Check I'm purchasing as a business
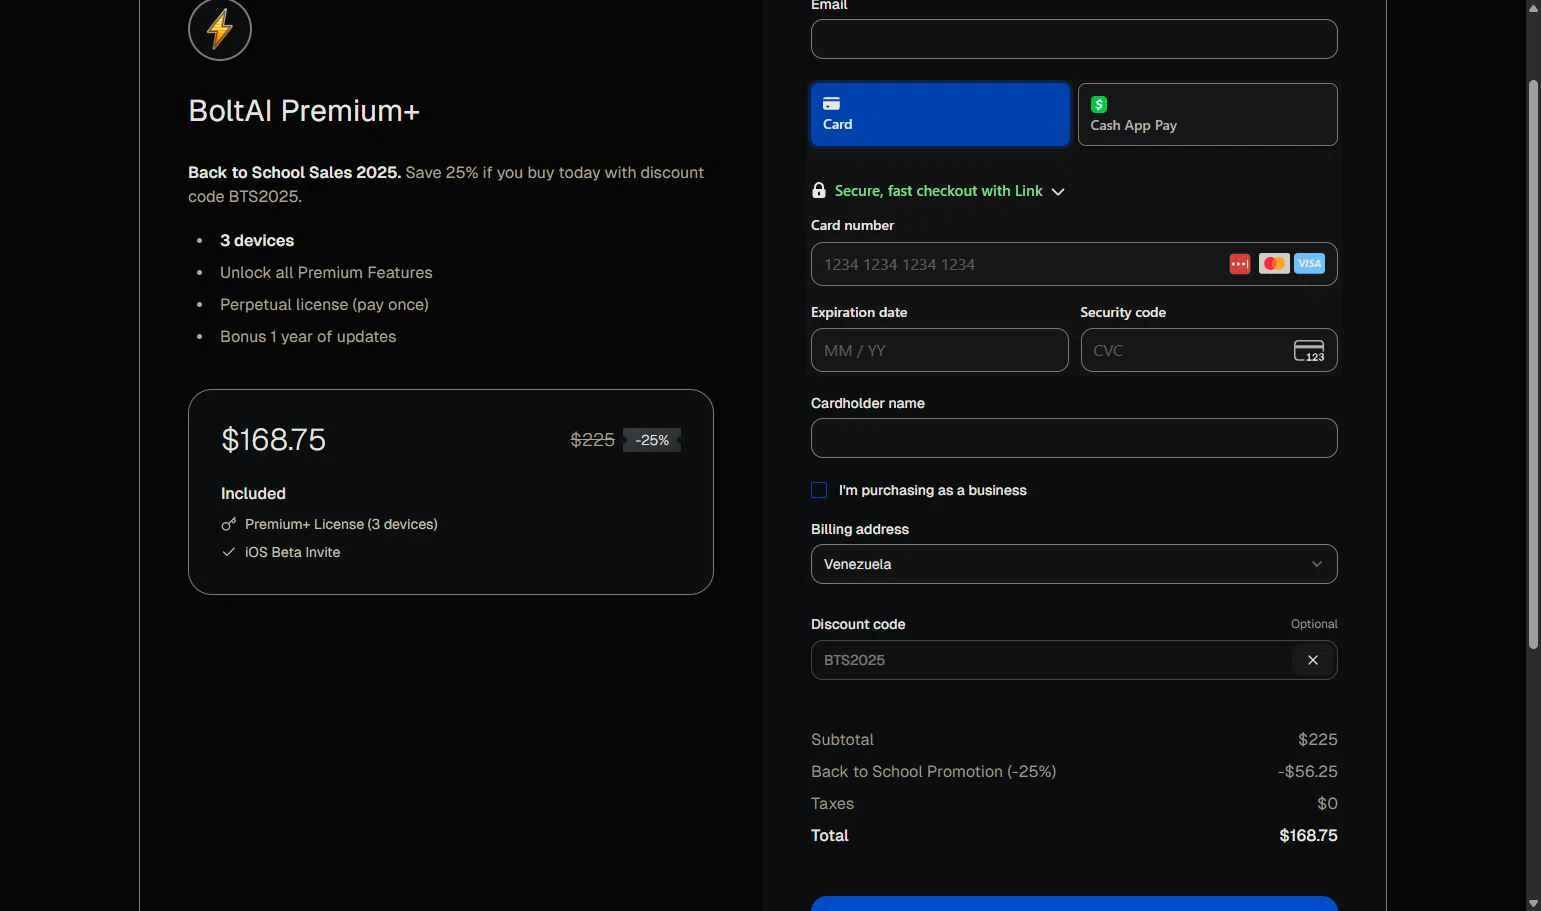Viewport: 1541px width, 911px height. point(819,490)
